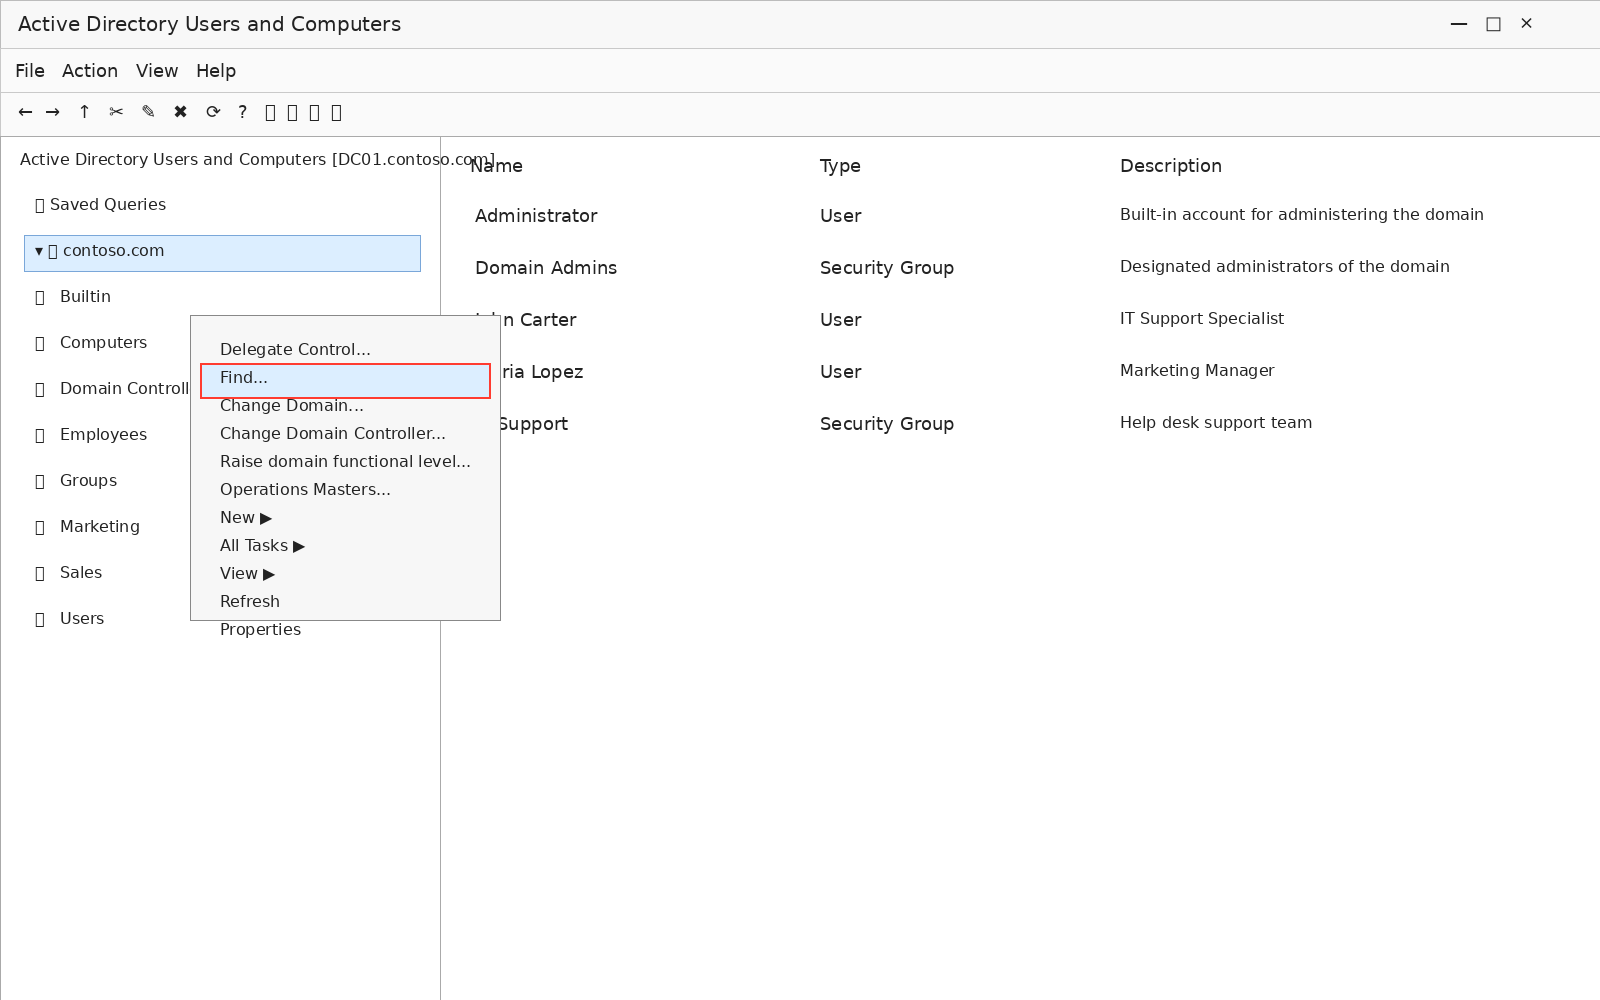The image size is (1600, 1000).
Task: Choose Delegate Control... from the context menu
Action: tap(295, 349)
